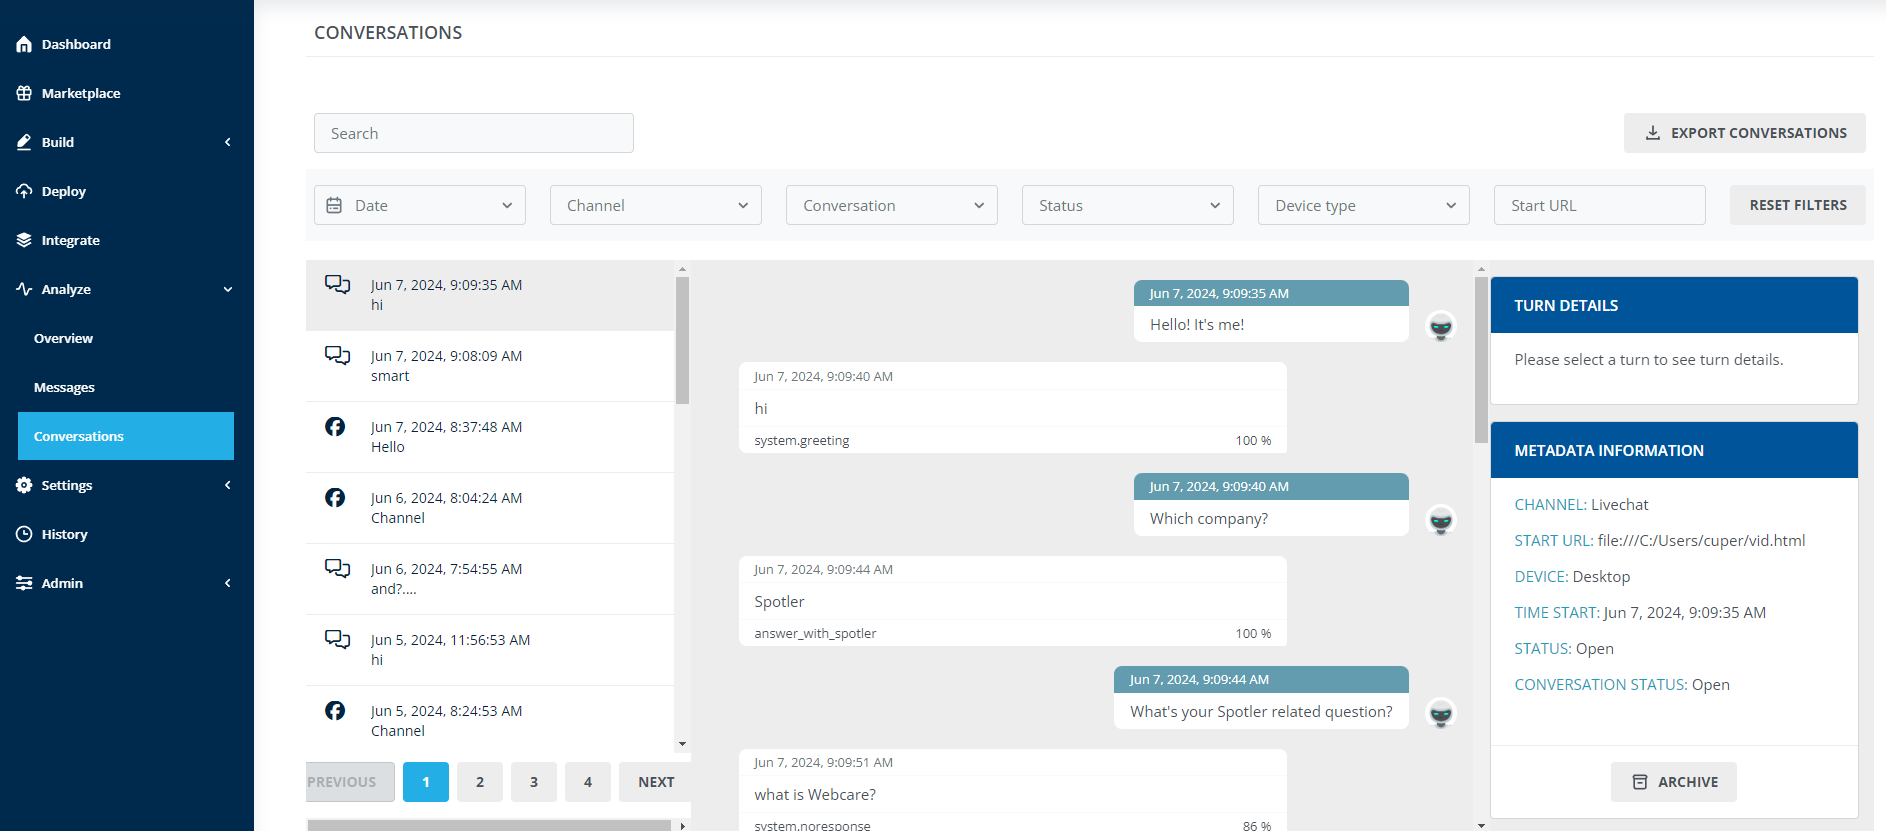The height and width of the screenshot is (831, 1886).
Task: Click the Reset Filters button
Action: (x=1798, y=205)
